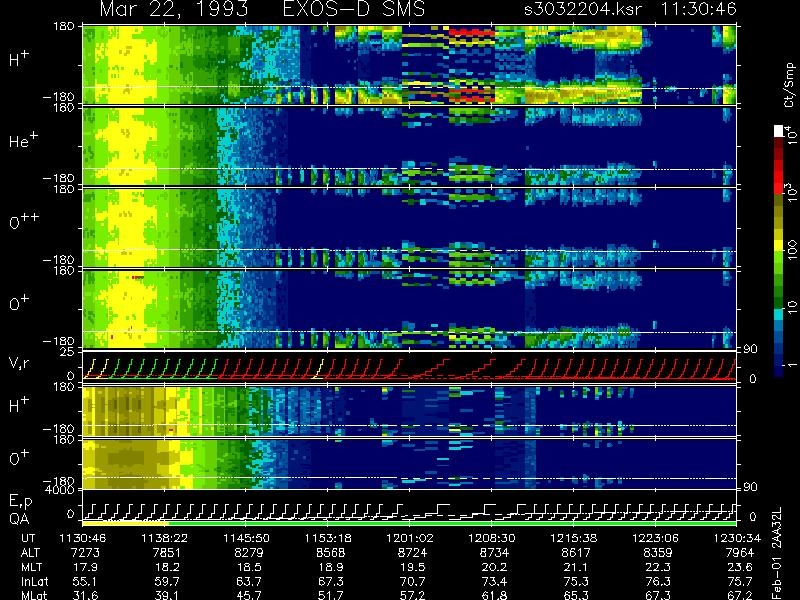Select InLat value '59.7'
800x600 pixels.
pyautogui.click(x=167, y=581)
